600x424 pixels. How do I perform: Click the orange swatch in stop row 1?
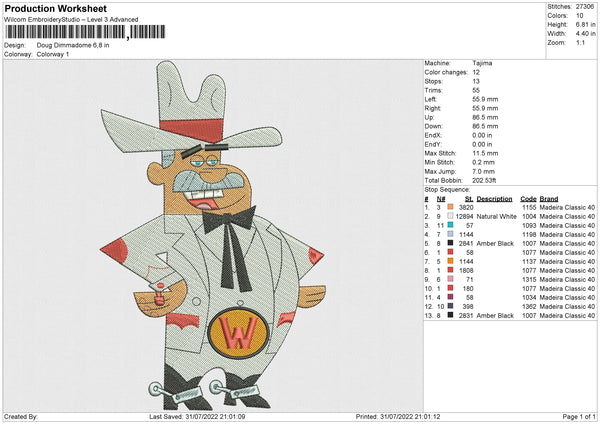(x=450, y=207)
